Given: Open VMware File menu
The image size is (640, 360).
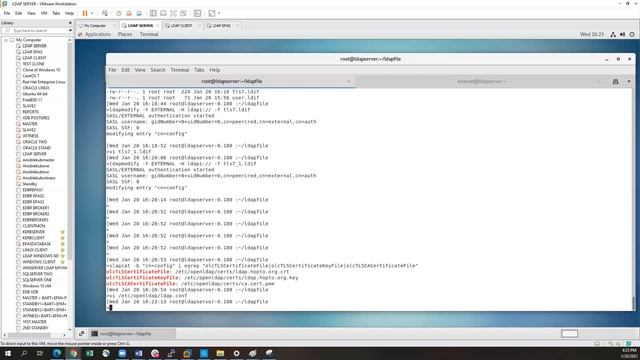Looking at the screenshot, I should point(7,13).
